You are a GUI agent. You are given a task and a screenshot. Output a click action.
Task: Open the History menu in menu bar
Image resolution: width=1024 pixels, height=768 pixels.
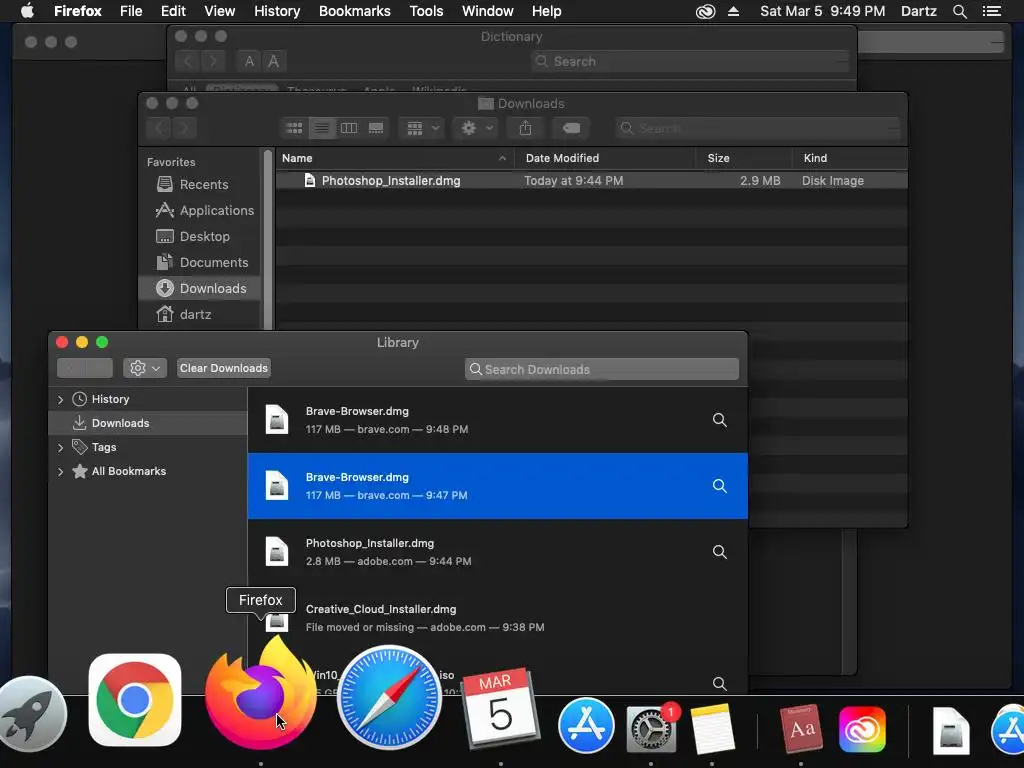point(277,11)
